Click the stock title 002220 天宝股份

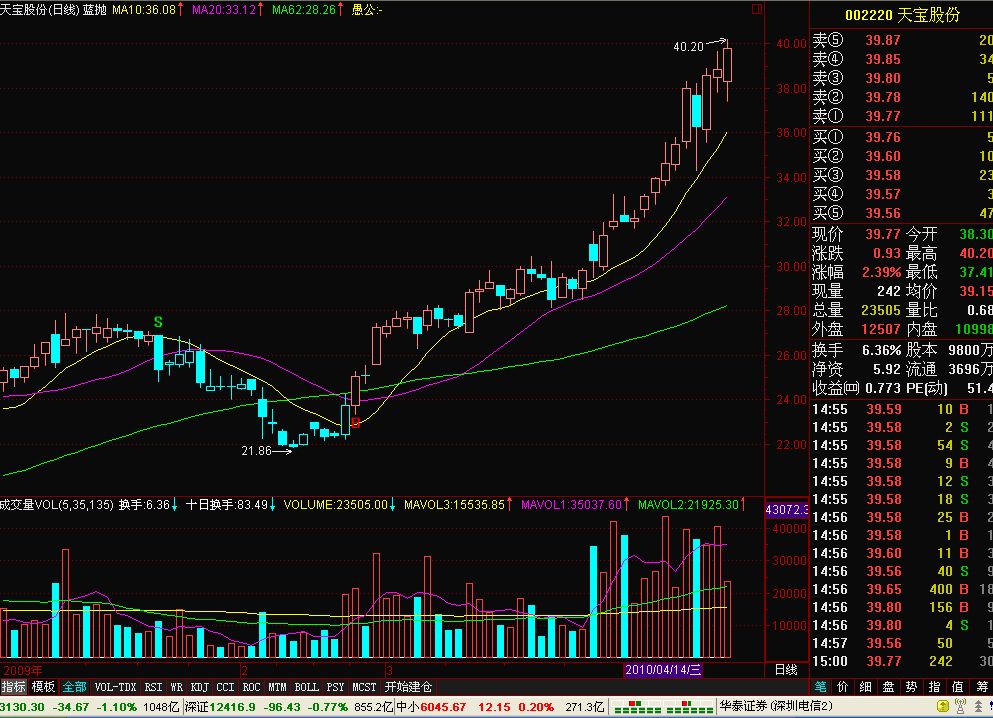[x=902, y=15]
